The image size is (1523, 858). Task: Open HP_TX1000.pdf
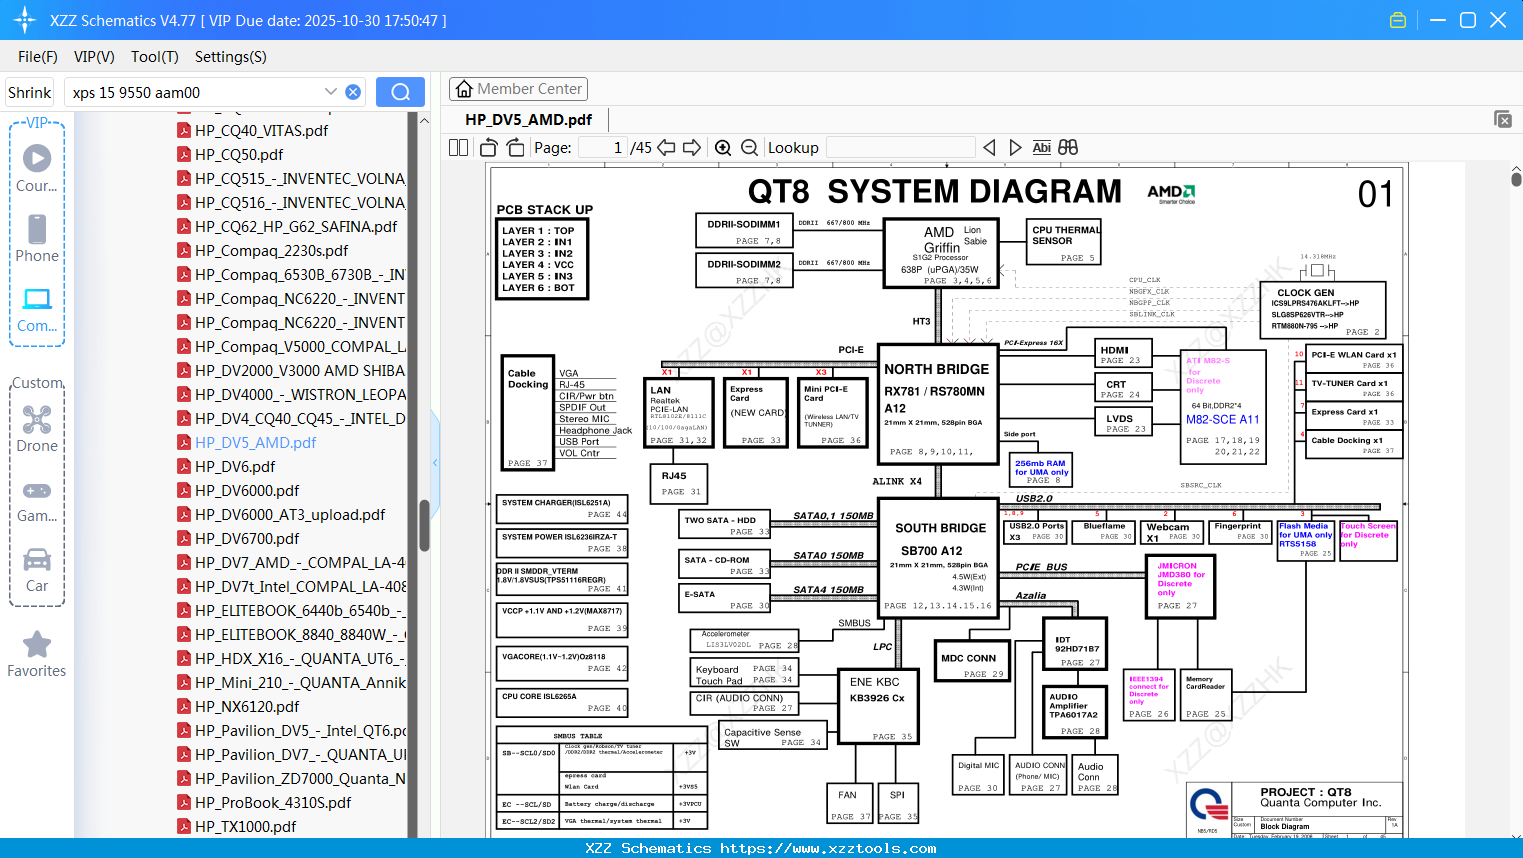pos(246,826)
